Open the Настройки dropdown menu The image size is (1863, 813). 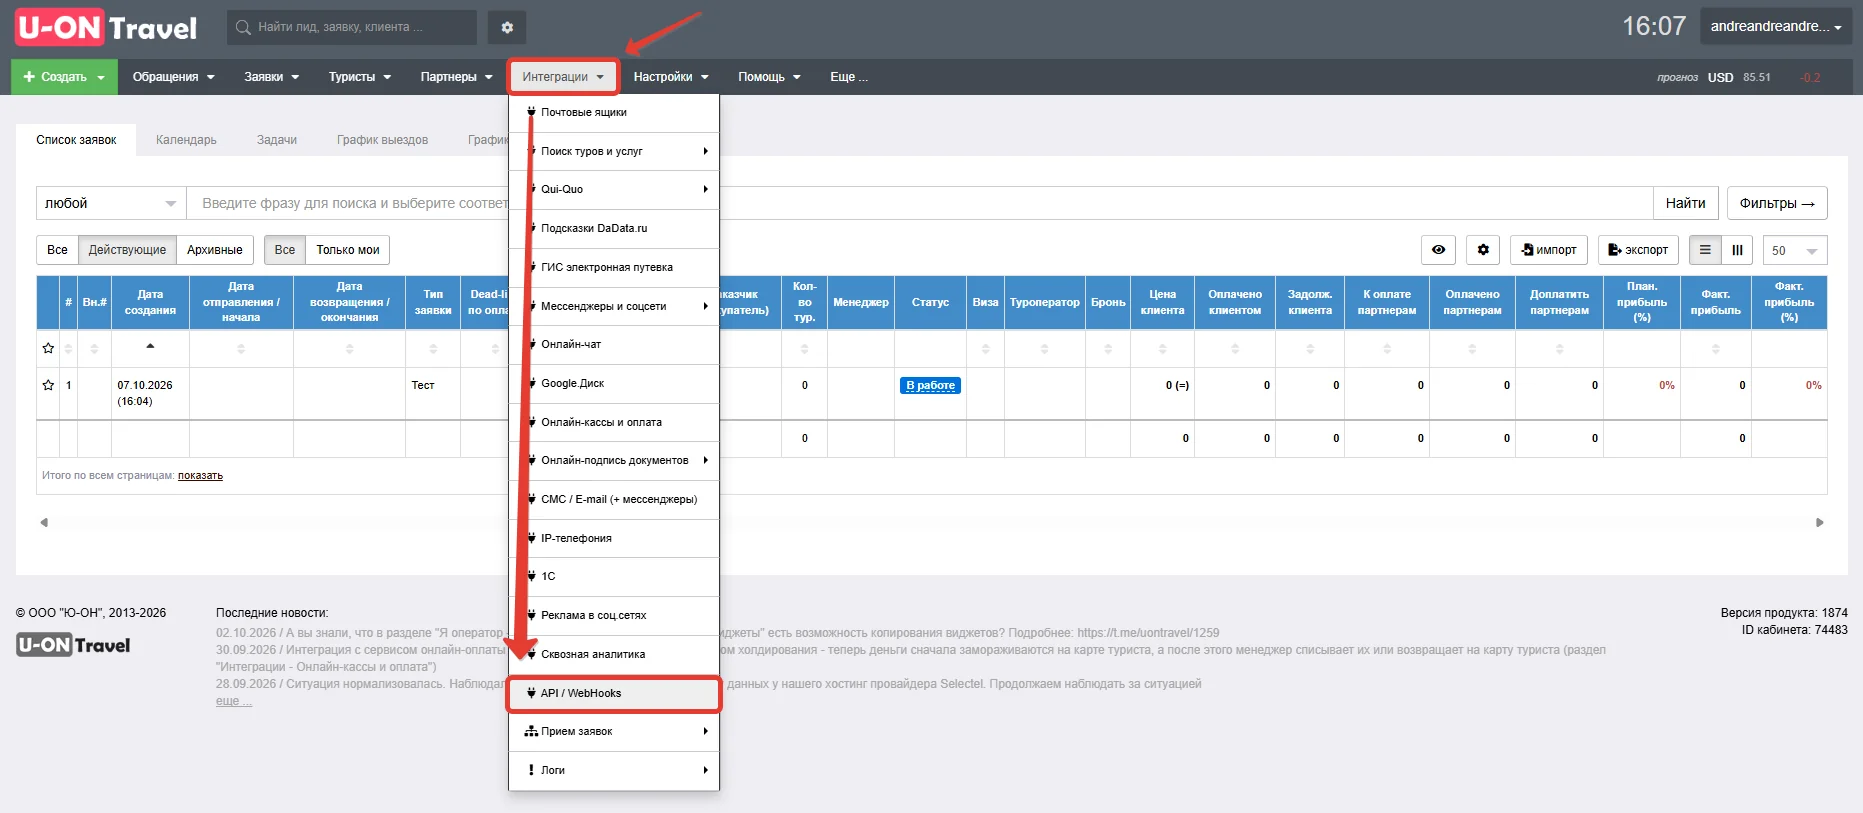point(670,77)
